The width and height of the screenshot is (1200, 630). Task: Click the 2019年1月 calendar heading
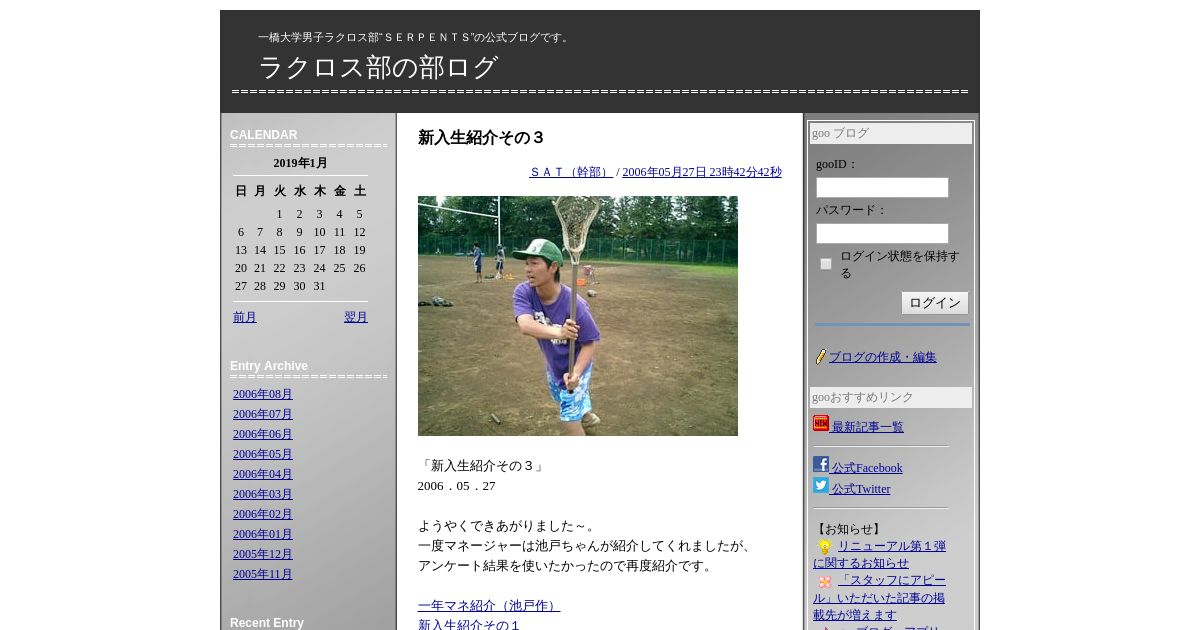tap(300, 163)
